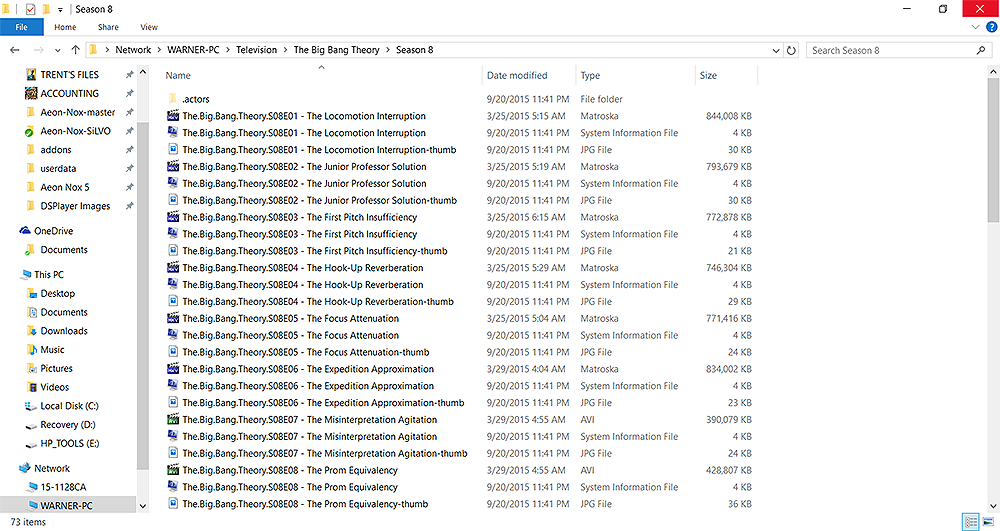Image resolution: width=1000 pixels, height=531 pixels.
Task: Open Aeon-Nox-master pinned folder
Action: (78, 112)
